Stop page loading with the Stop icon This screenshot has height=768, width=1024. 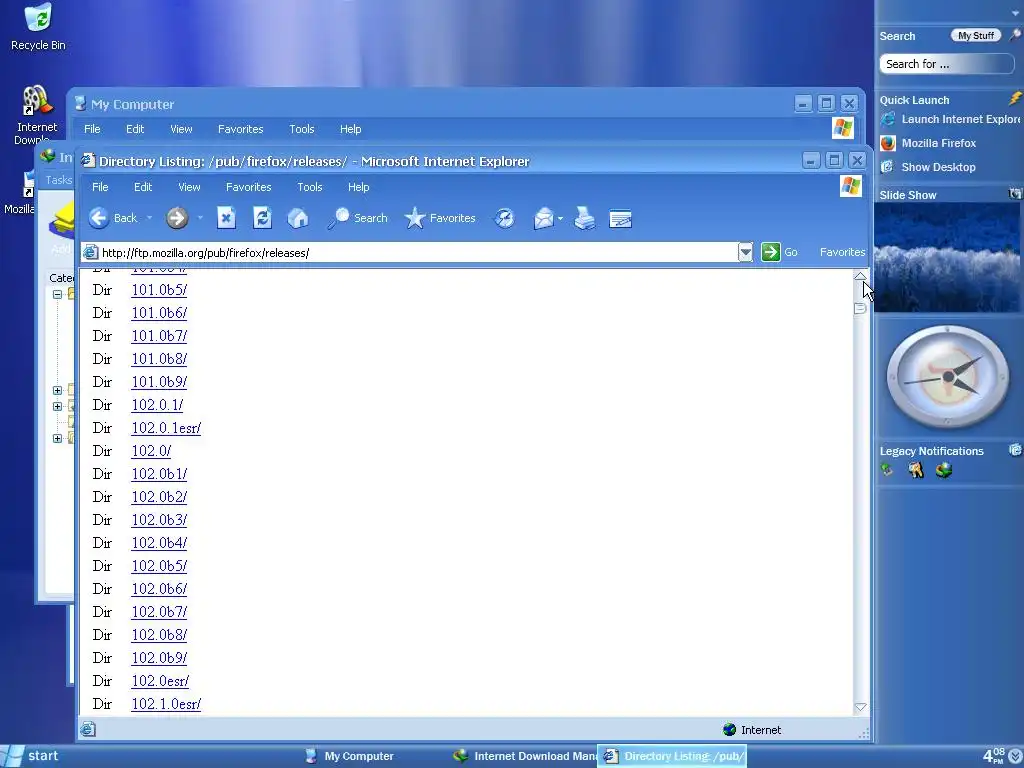(226, 218)
